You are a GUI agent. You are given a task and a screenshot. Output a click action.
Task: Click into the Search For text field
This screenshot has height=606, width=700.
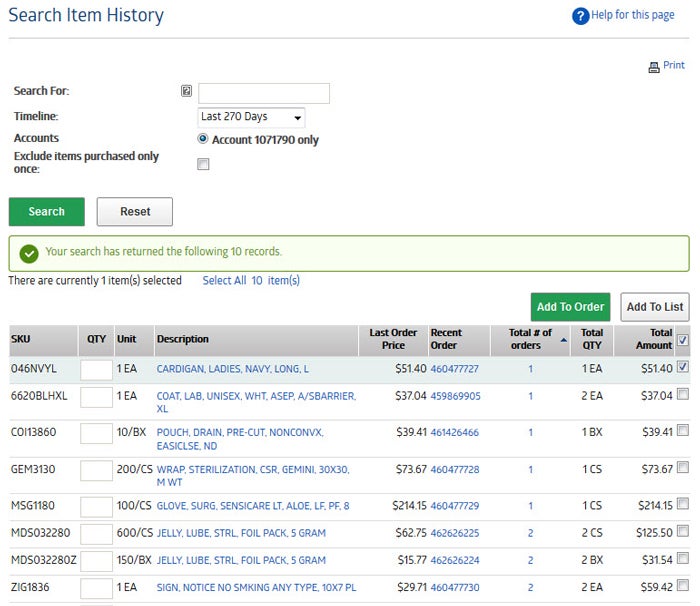(x=264, y=93)
